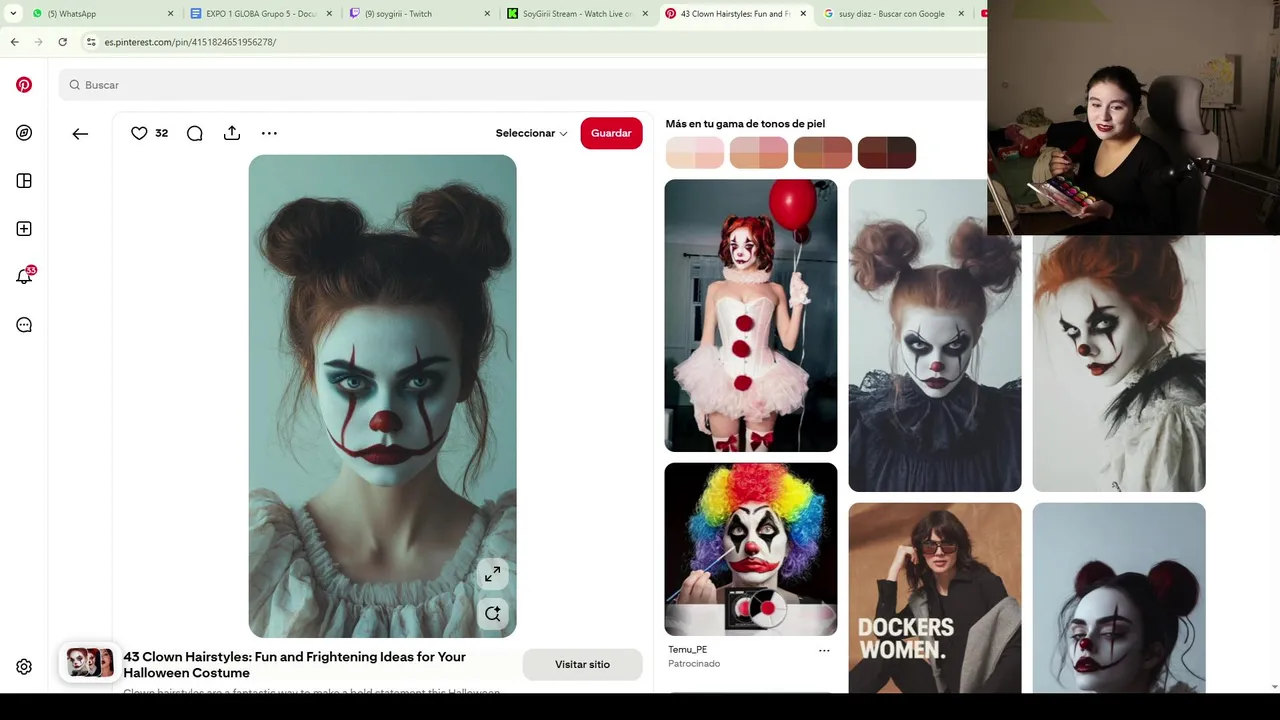Open the Seleccionar board dropdown
The width and height of the screenshot is (1280, 720).
(x=531, y=133)
